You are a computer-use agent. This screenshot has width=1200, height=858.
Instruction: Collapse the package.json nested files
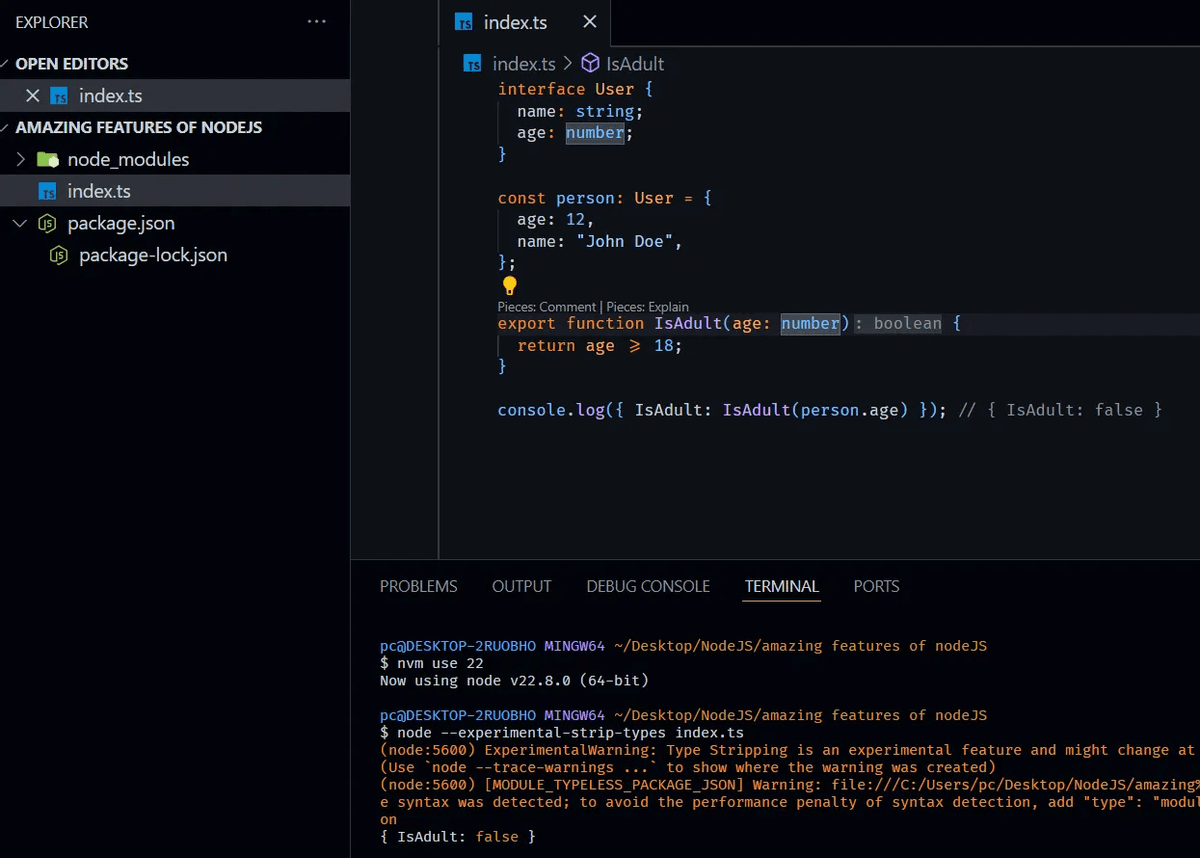[x=21, y=223]
